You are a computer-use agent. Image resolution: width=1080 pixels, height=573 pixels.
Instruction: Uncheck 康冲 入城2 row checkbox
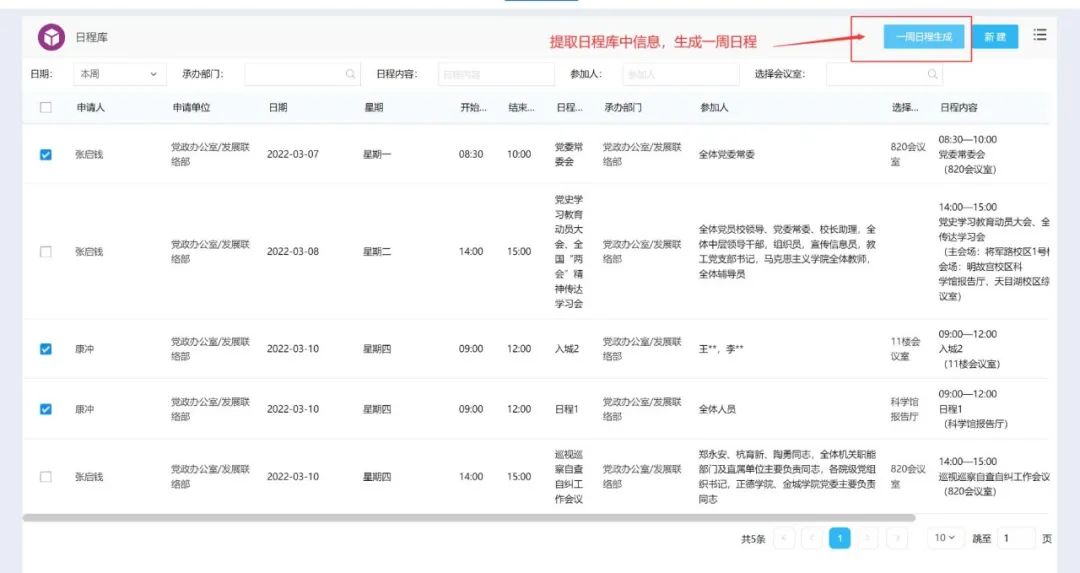tap(45, 349)
